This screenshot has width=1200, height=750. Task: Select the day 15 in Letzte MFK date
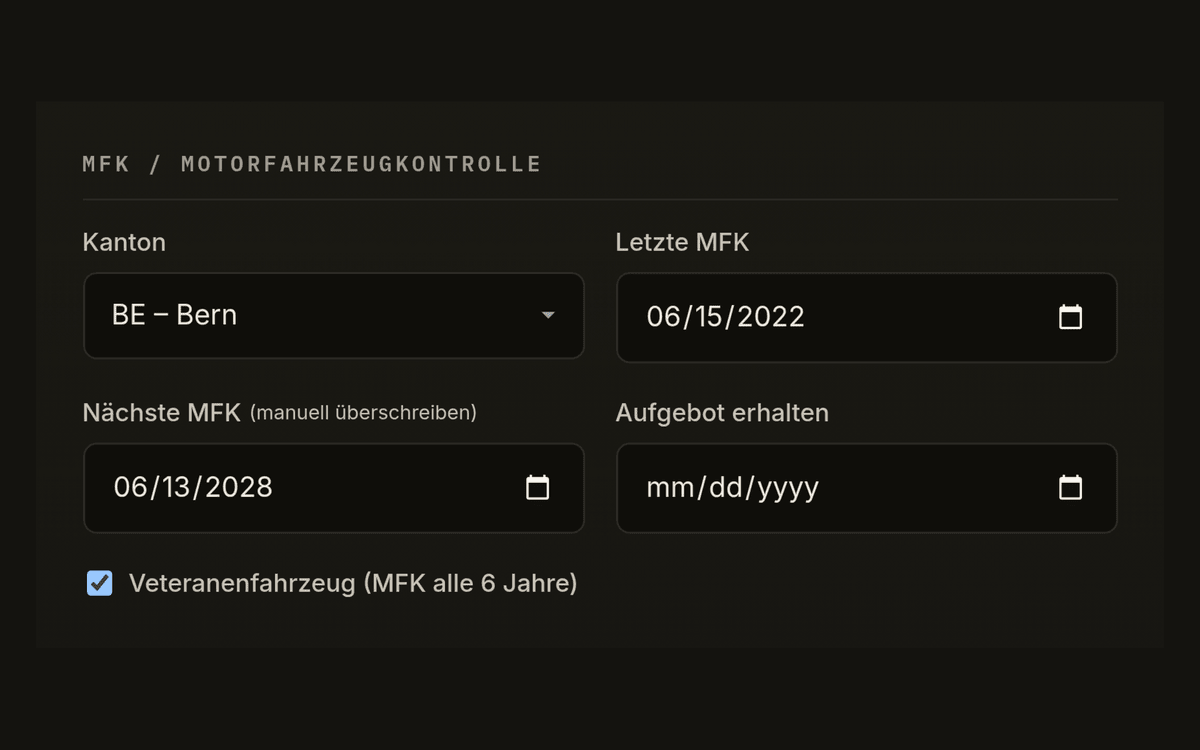[x=707, y=317]
